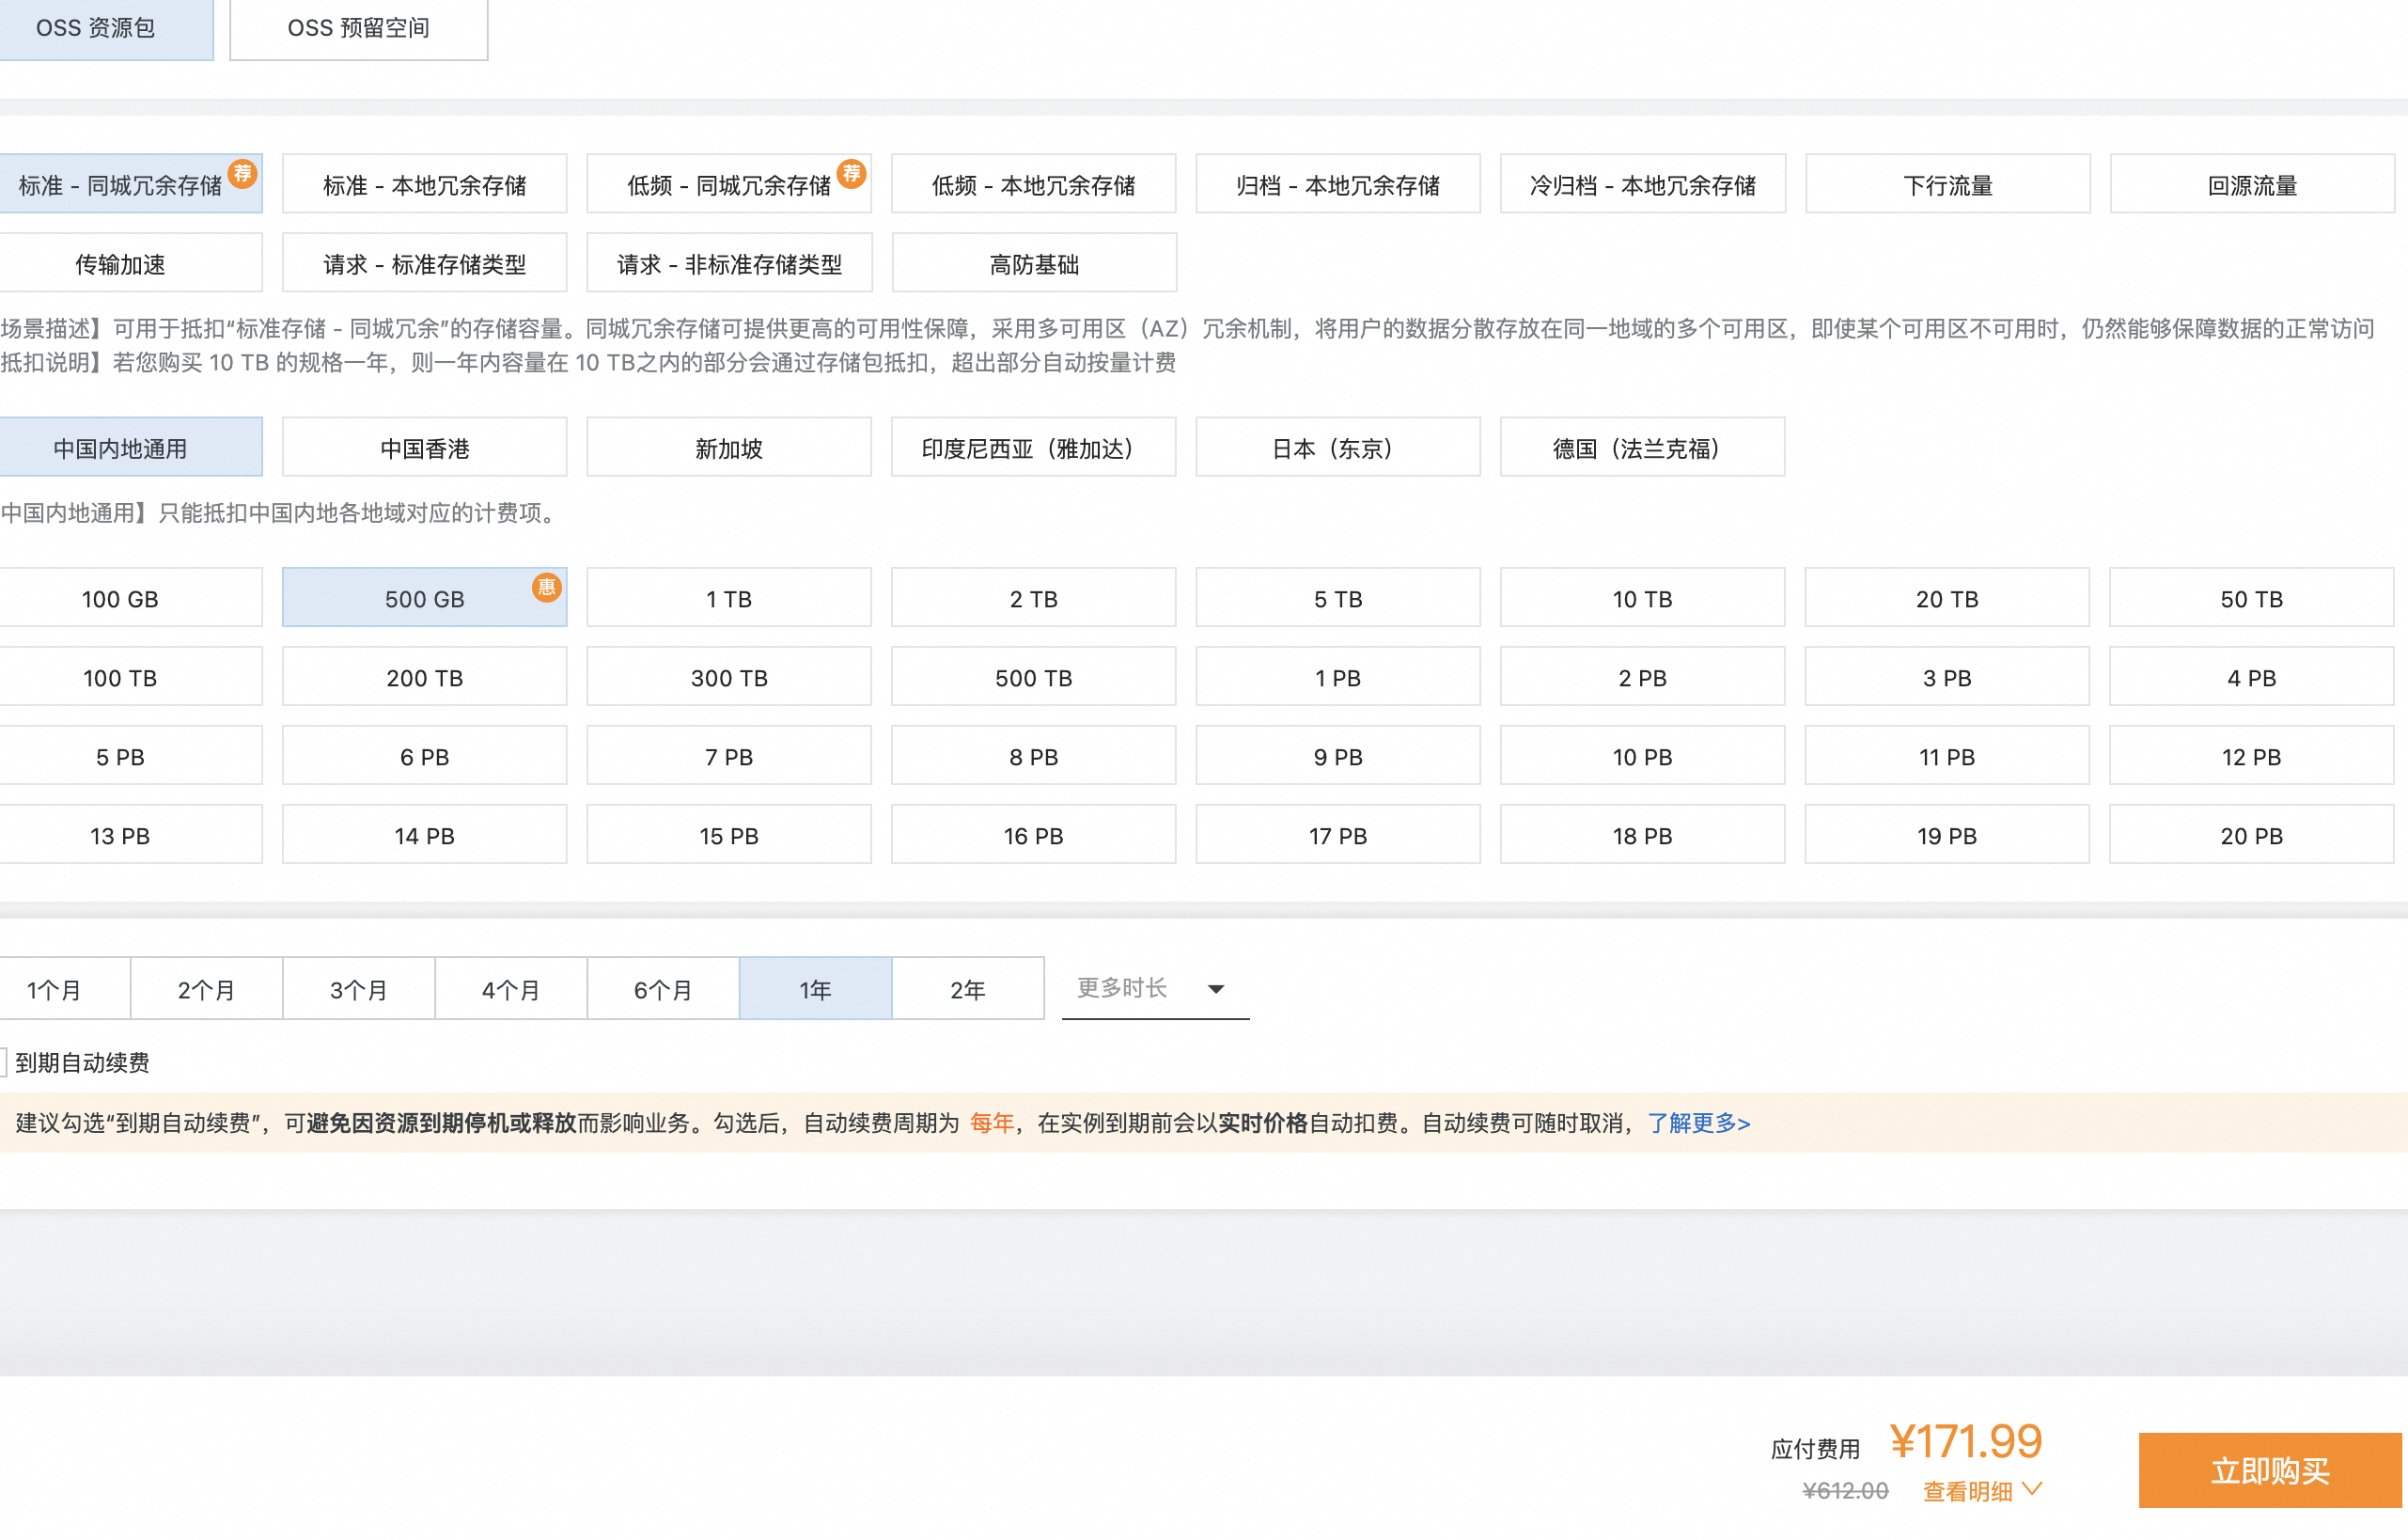This screenshot has width=2408, height=1540.
Task: Click the 更多时长 dropdown arrow
Action: click(x=1216, y=989)
